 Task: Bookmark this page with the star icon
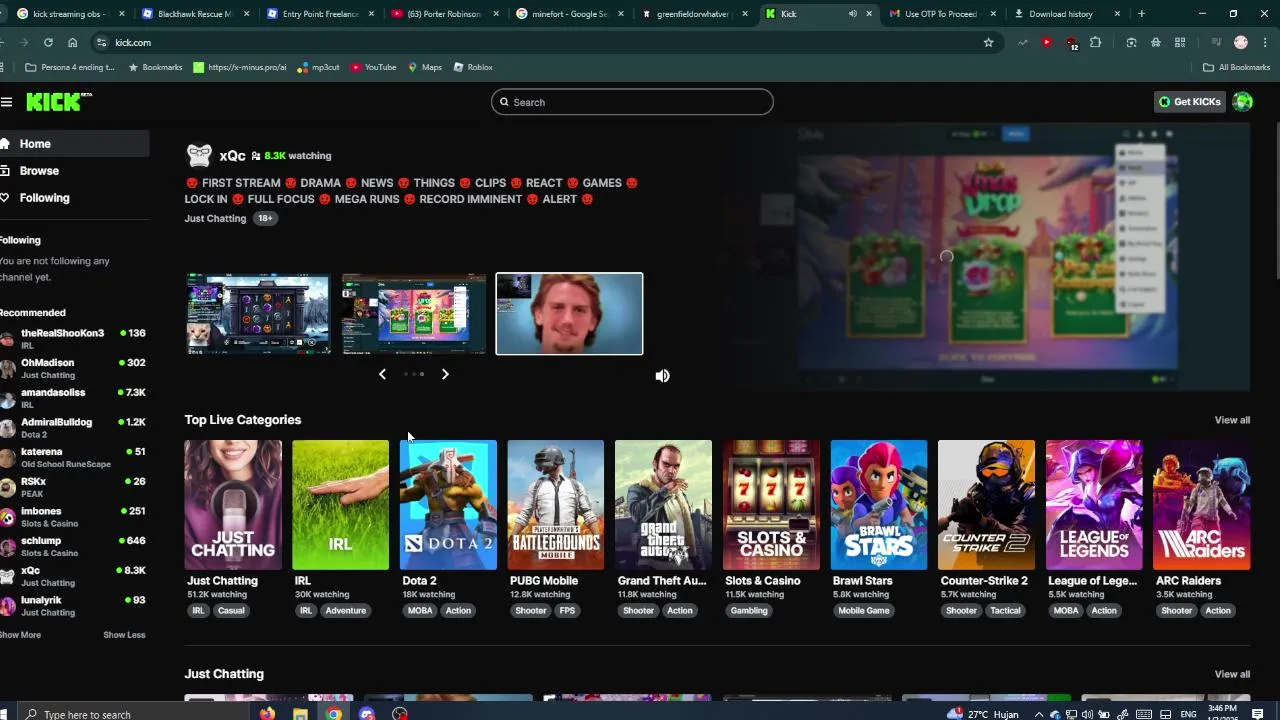click(988, 42)
